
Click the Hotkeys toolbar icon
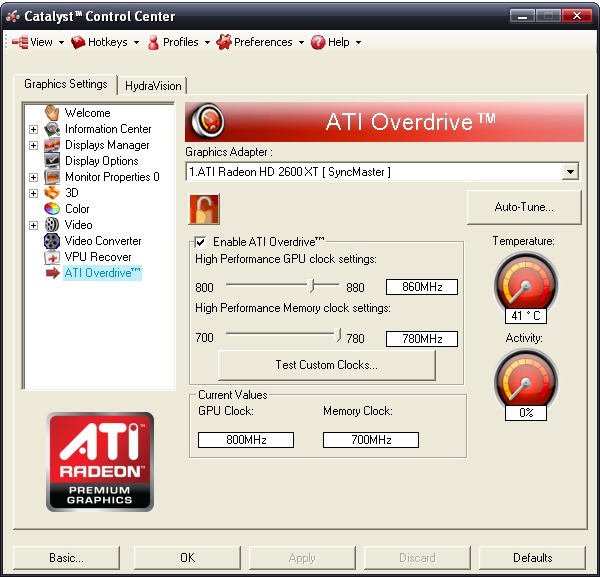pyautogui.click(x=78, y=42)
